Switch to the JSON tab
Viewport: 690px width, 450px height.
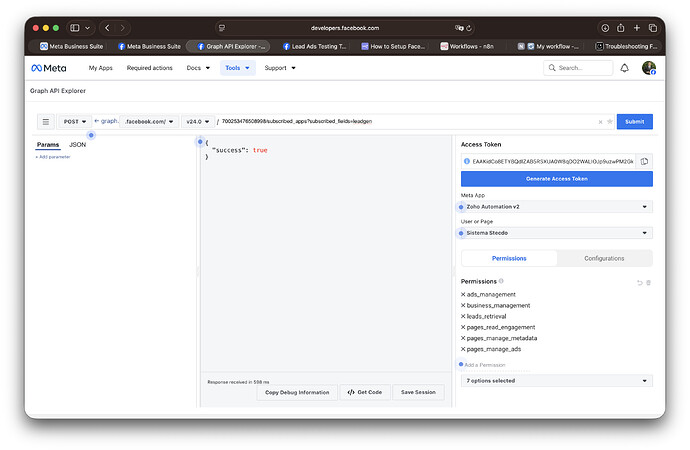[77, 145]
